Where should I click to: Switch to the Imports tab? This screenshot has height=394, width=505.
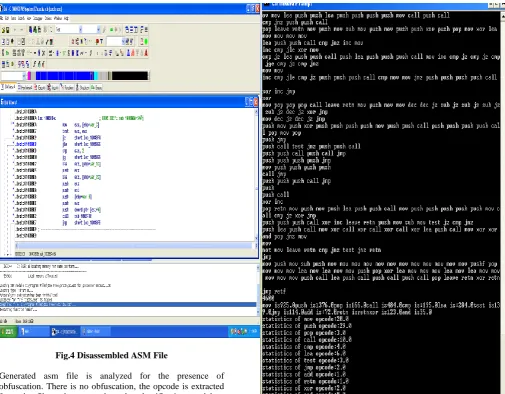[x=53, y=87]
